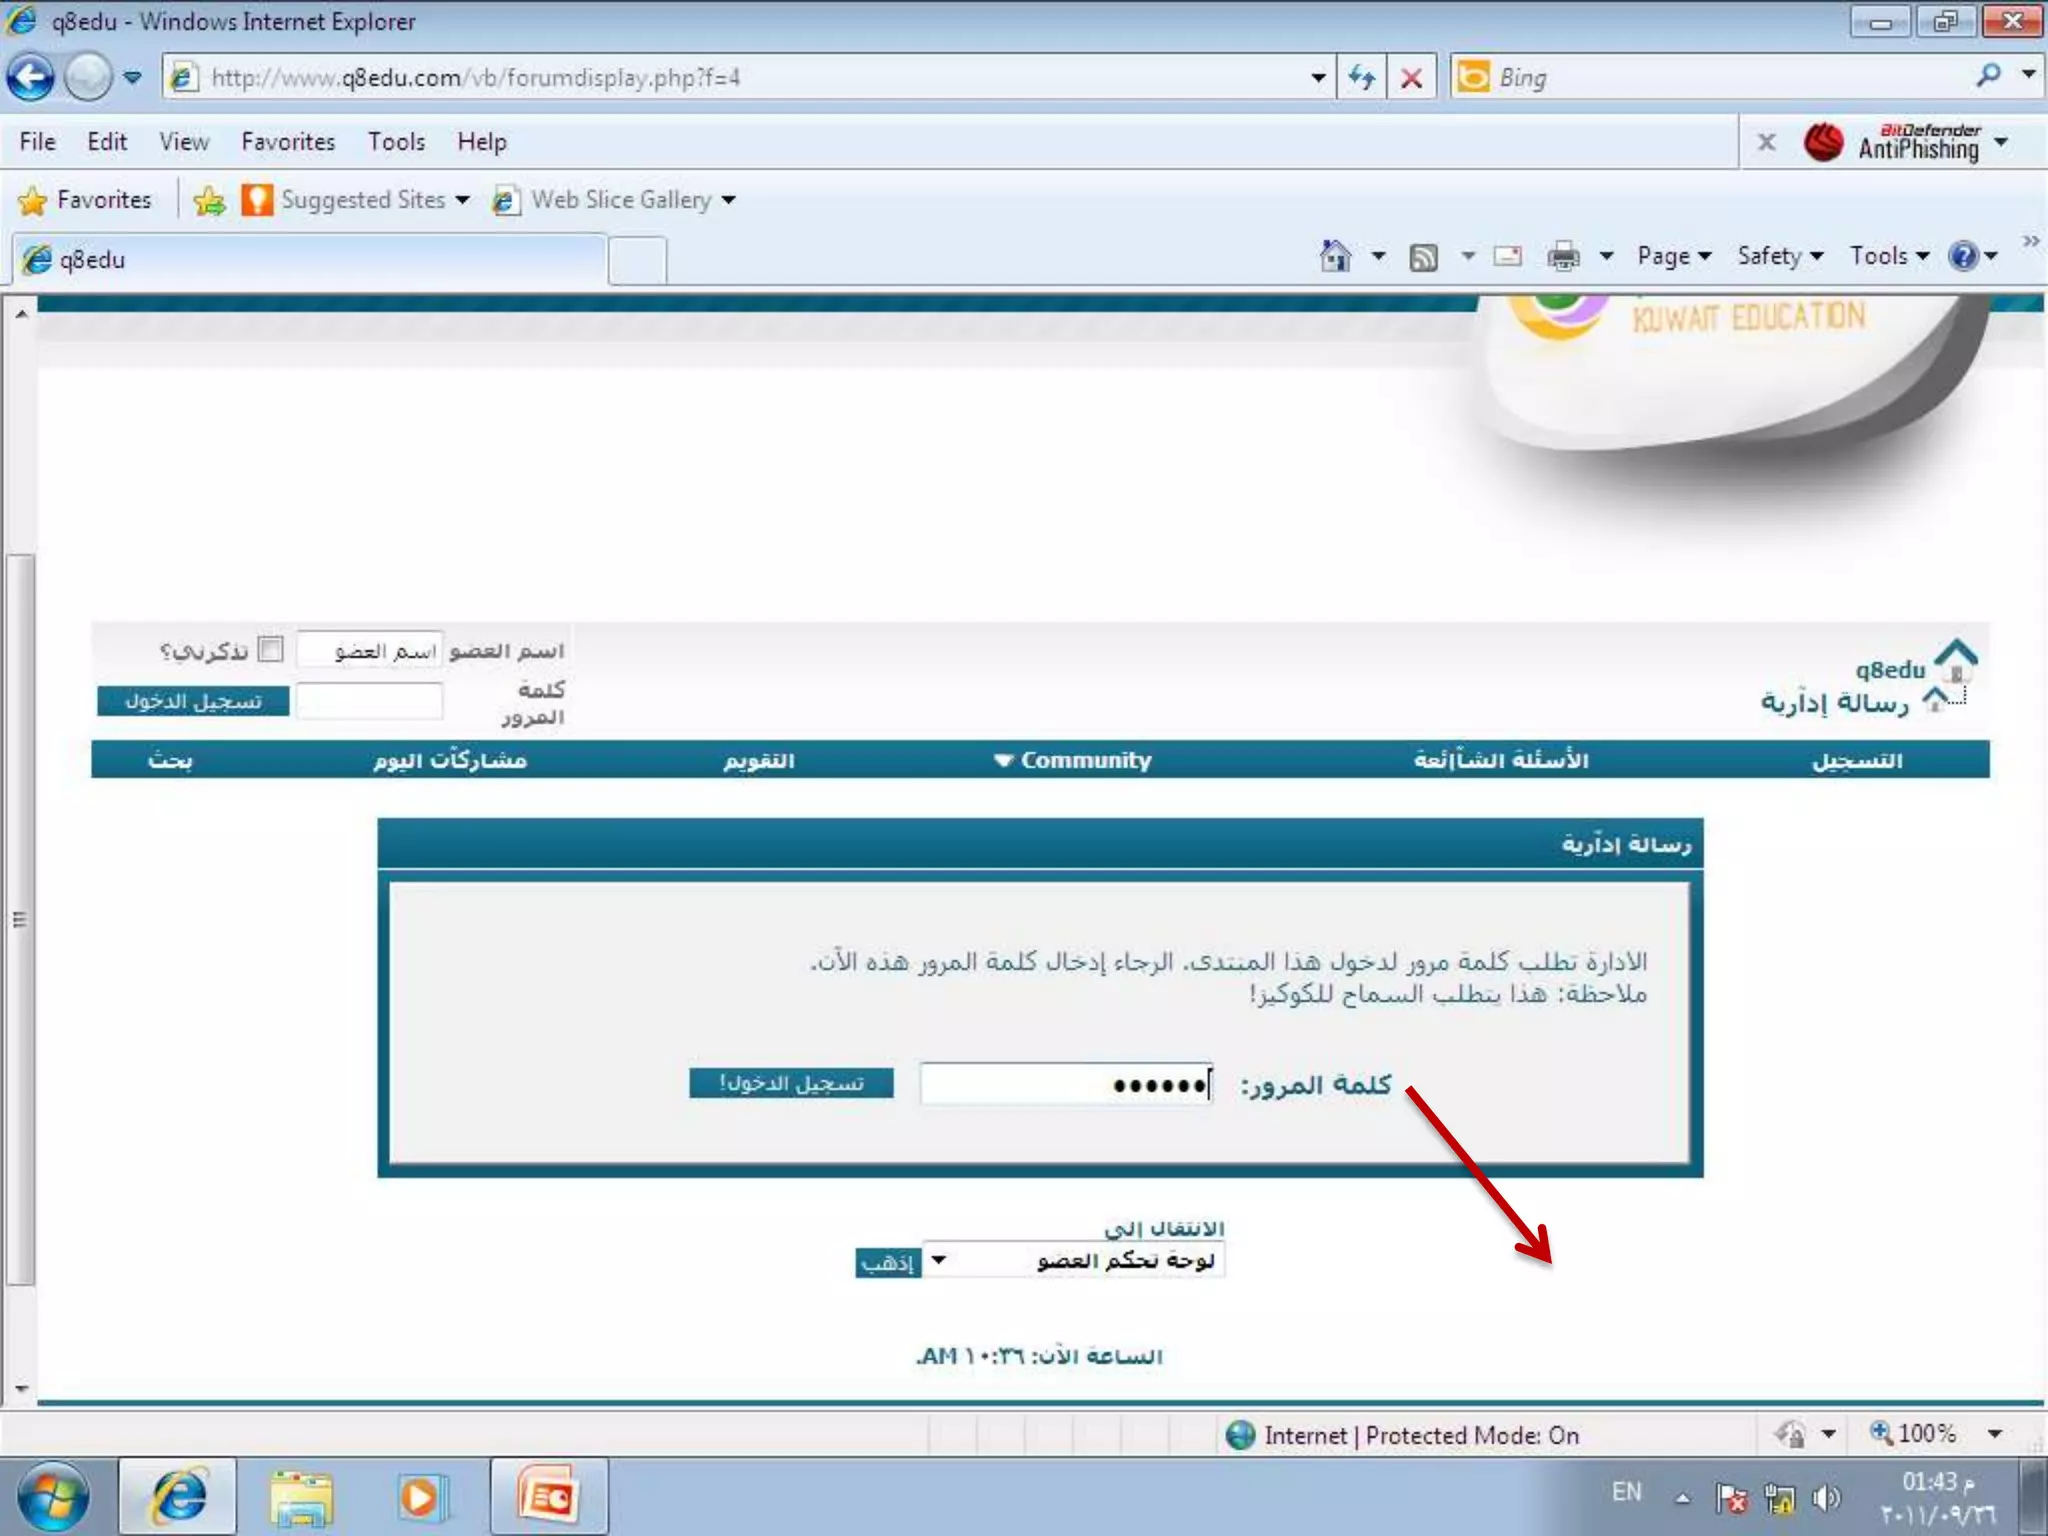Open the command bar Tools menu
The height and width of the screenshot is (1536, 2048).
pyautogui.click(x=1889, y=256)
